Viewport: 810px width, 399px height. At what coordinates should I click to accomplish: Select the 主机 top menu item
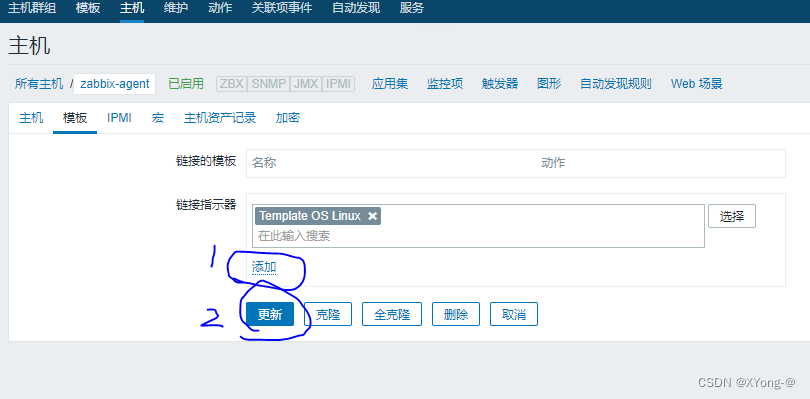point(132,8)
